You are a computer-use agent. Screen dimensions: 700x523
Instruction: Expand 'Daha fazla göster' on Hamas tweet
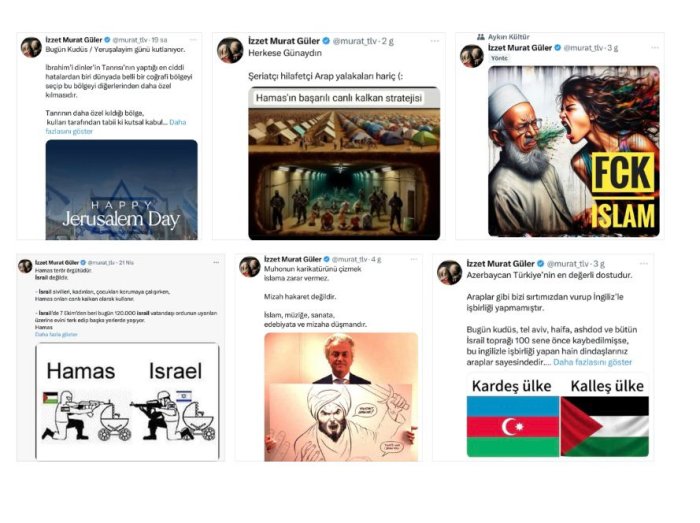tap(56, 334)
